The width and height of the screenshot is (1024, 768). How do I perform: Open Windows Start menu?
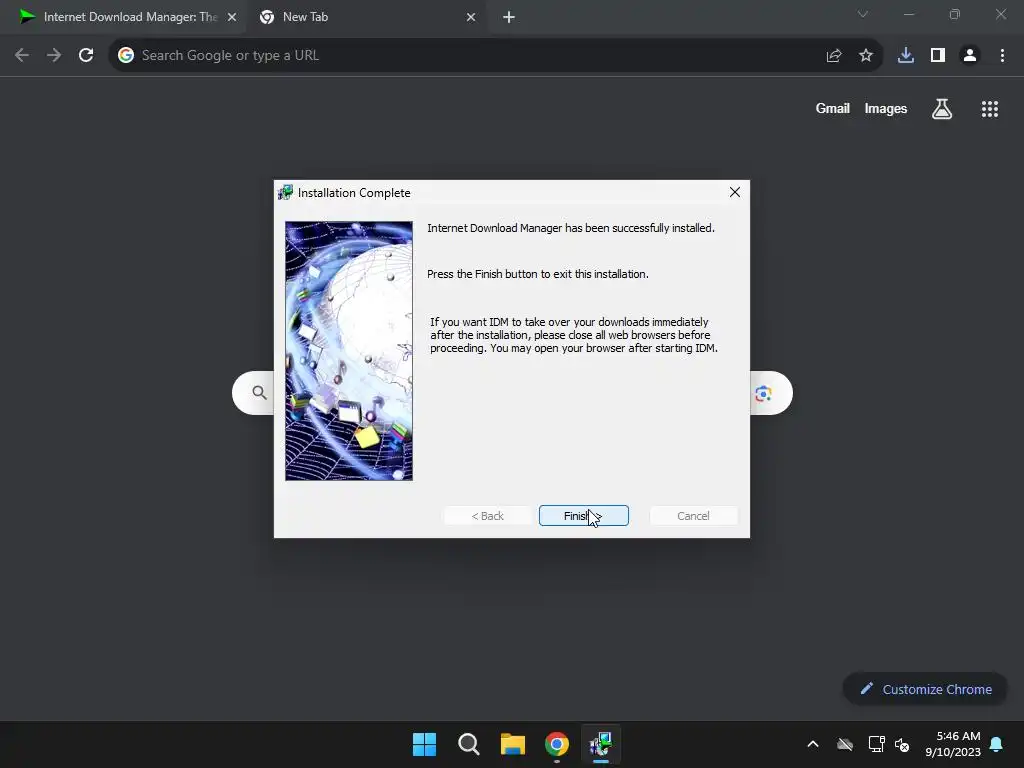424,744
